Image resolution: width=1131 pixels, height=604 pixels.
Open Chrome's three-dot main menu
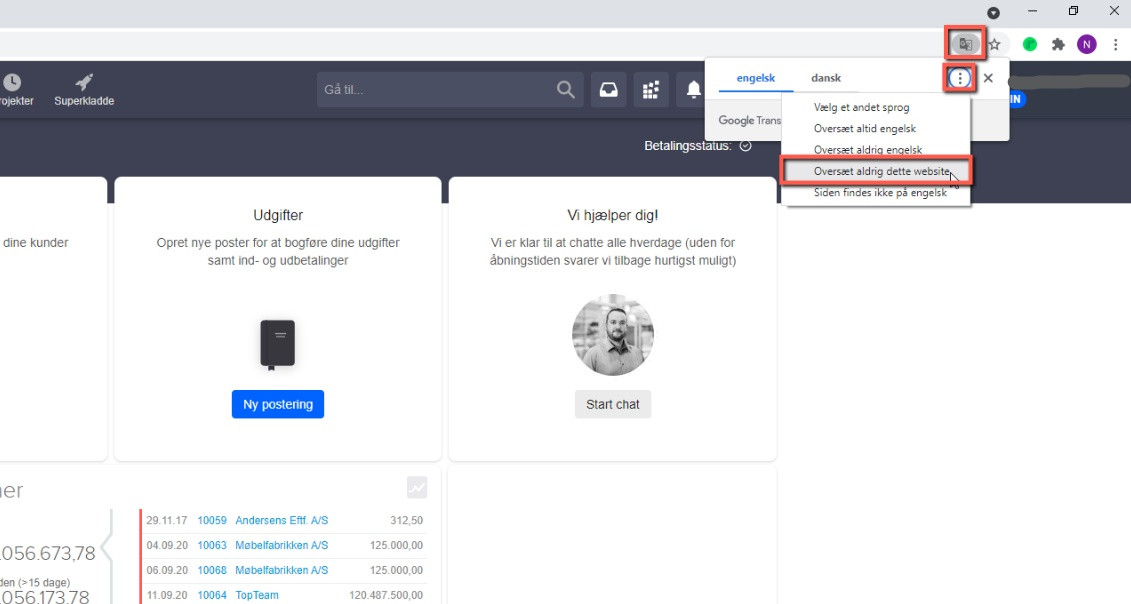coord(1115,44)
